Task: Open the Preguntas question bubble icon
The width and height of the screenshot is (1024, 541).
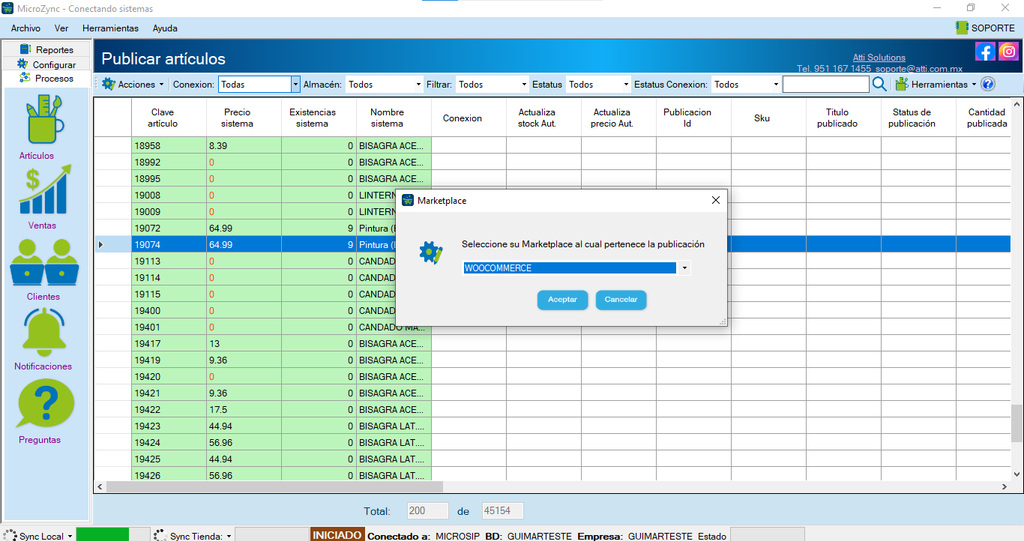Action: coord(46,405)
